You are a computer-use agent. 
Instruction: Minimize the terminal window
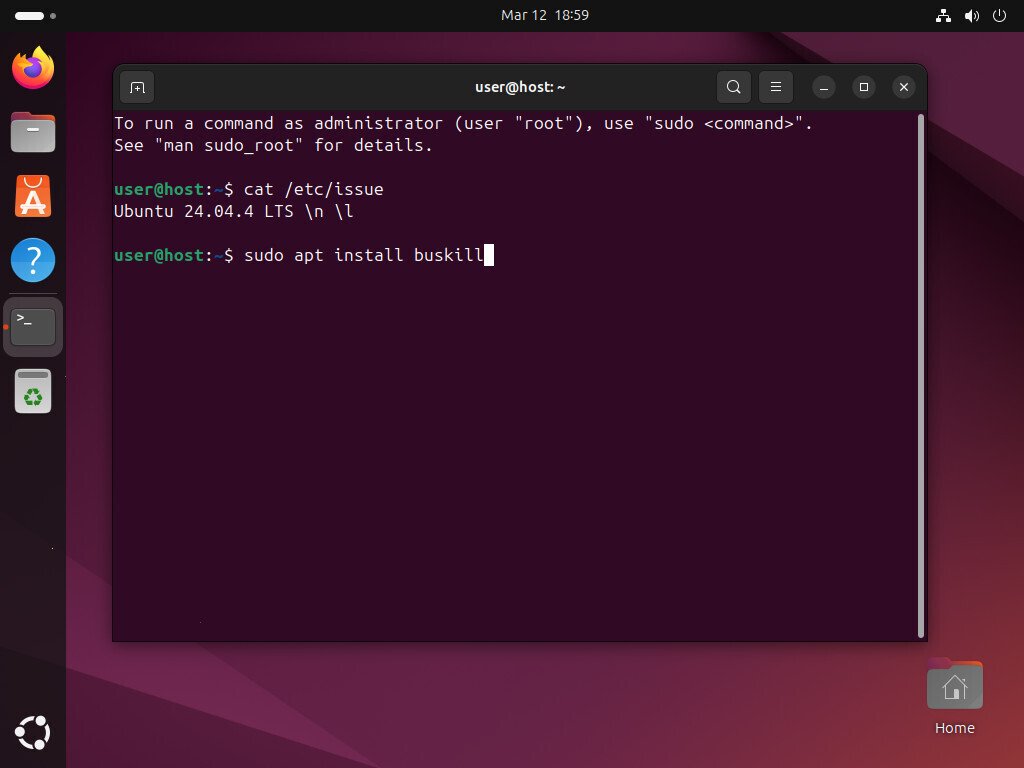[x=823, y=88]
